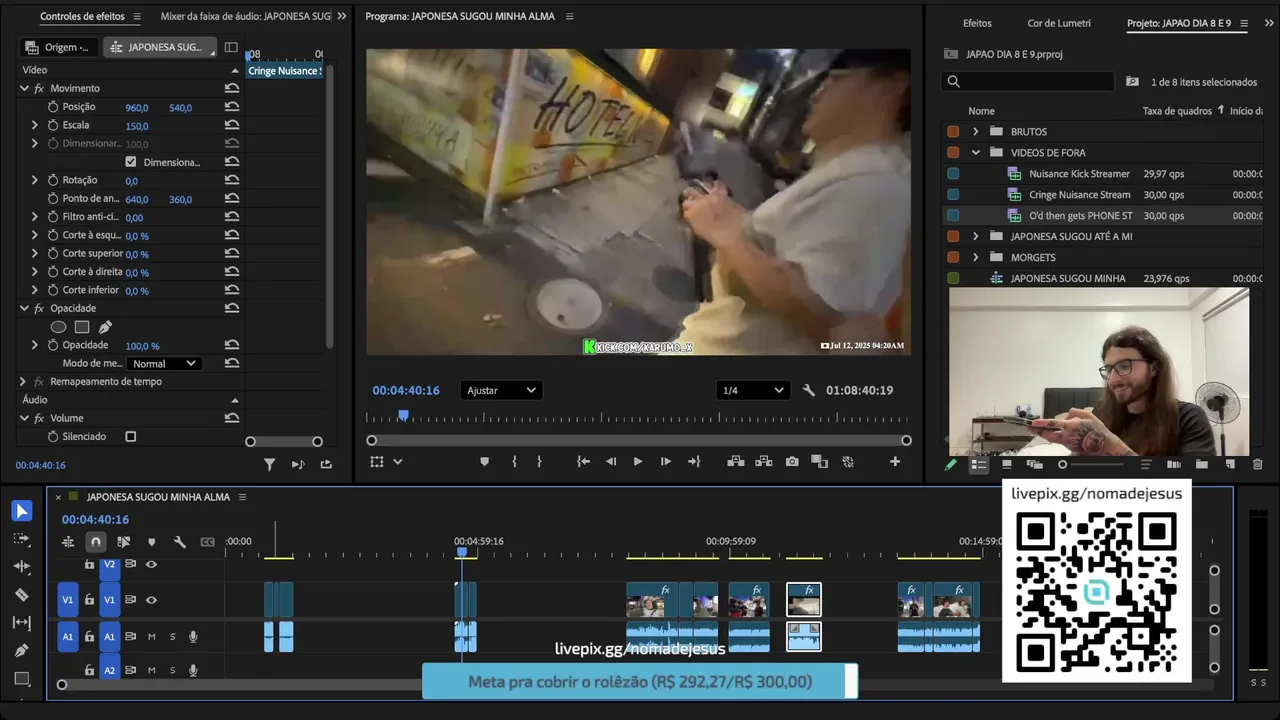Toggle V1 track visibility eye
Image resolution: width=1280 pixels, height=720 pixels.
coord(151,600)
